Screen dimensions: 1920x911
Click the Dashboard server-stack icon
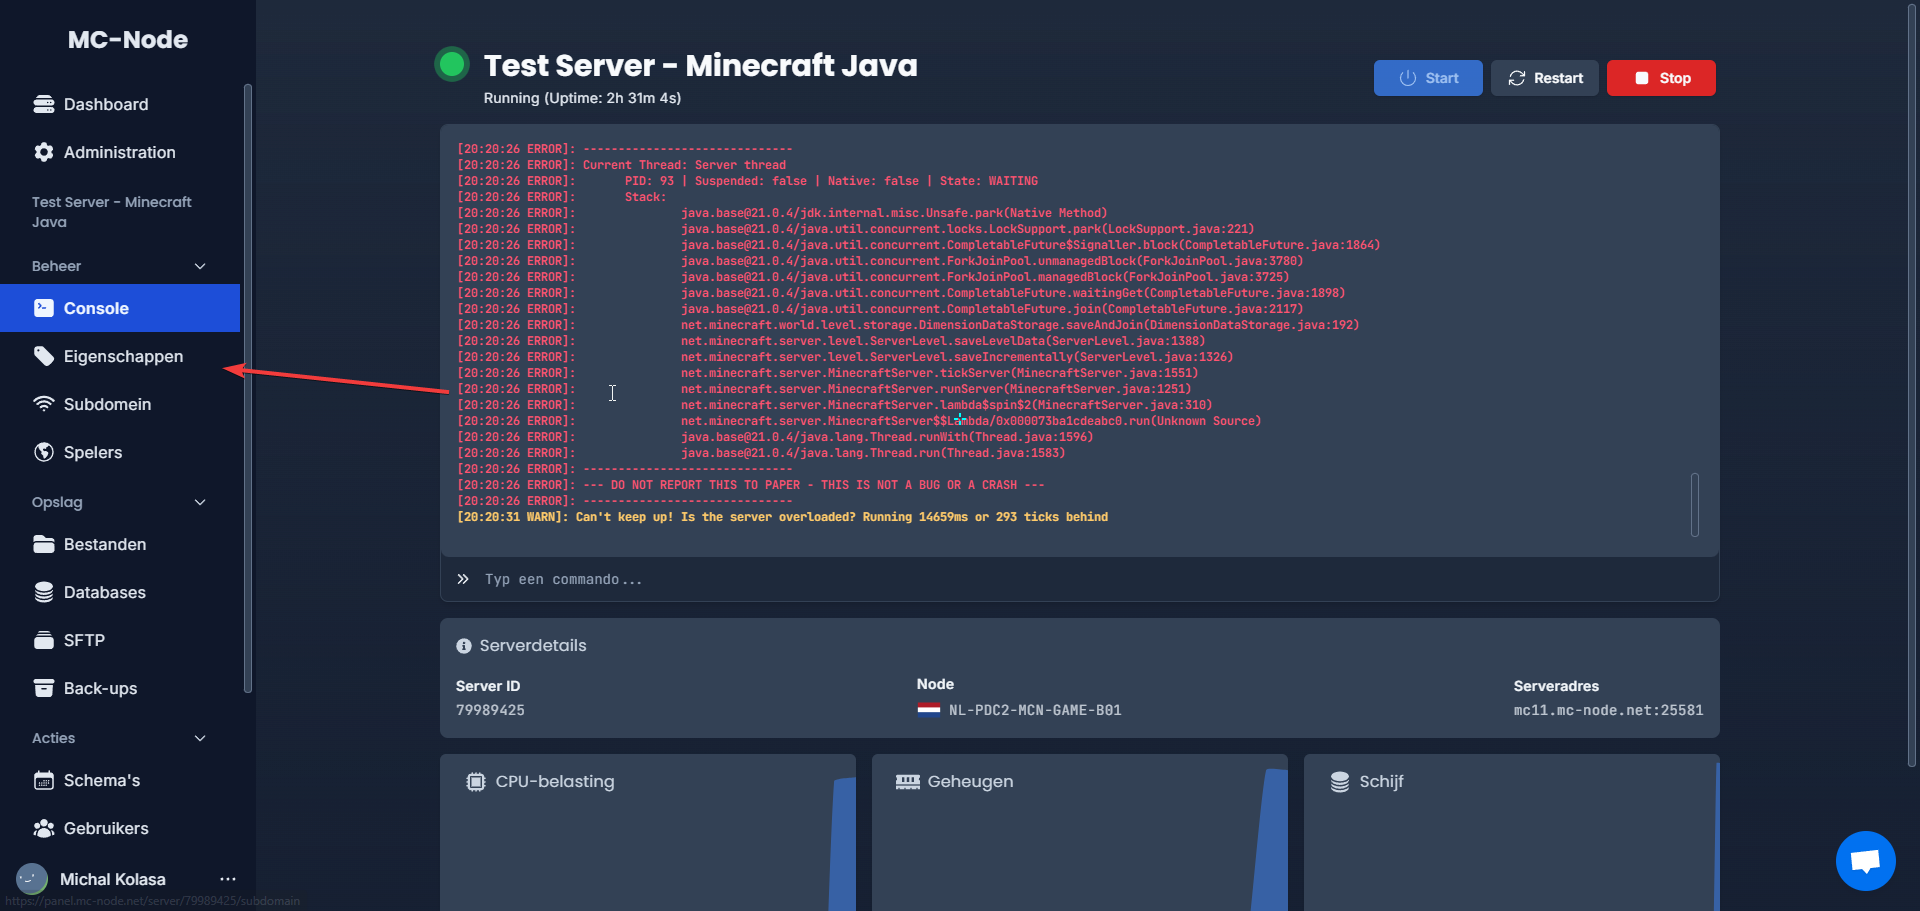coord(44,104)
